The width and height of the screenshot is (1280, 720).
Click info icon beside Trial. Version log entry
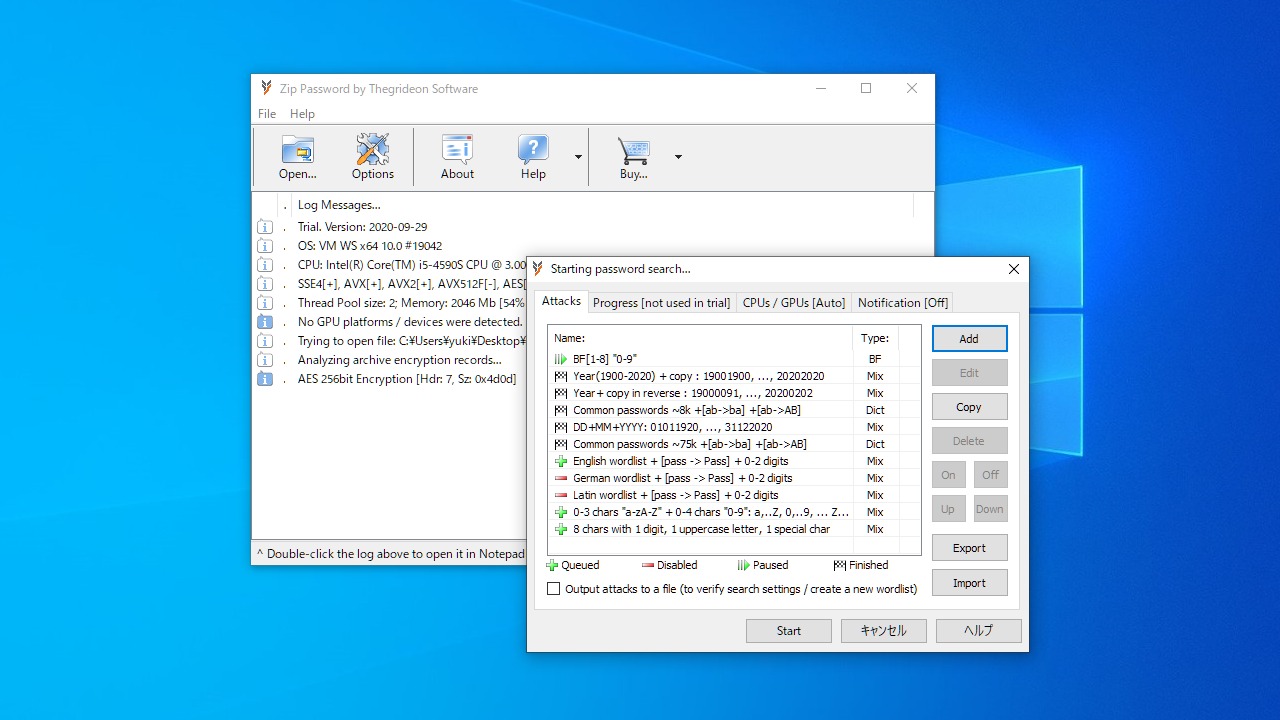pos(264,227)
